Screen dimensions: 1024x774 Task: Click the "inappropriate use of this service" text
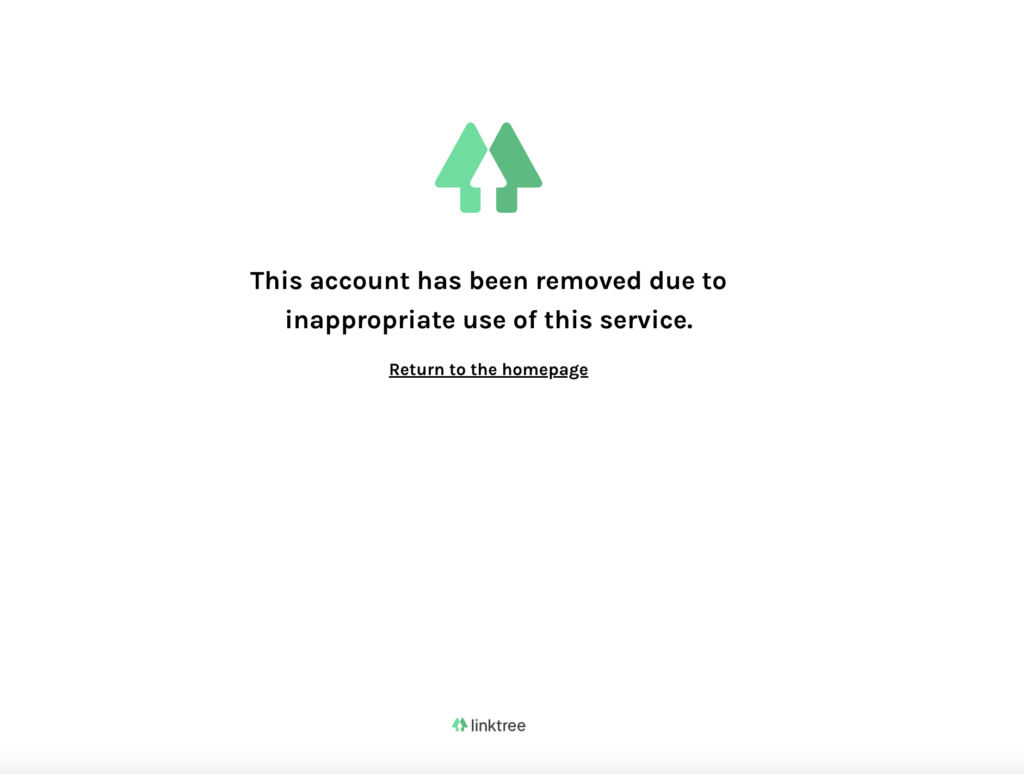click(488, 320)
